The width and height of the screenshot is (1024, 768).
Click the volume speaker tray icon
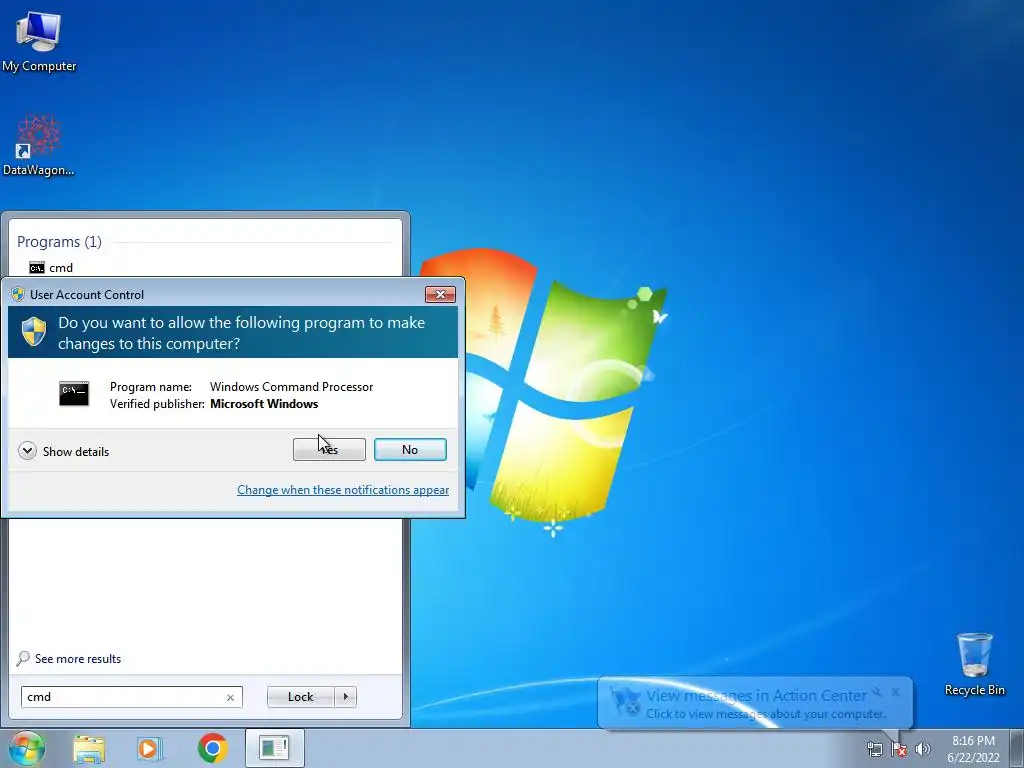click(x=923, y=749)
